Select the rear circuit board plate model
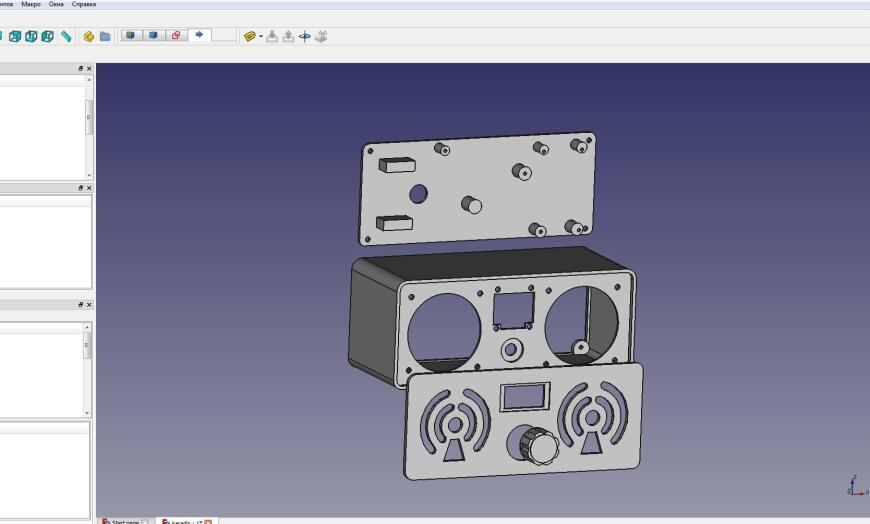Screen dimensions: 870x524 click(x=478, y=189)
